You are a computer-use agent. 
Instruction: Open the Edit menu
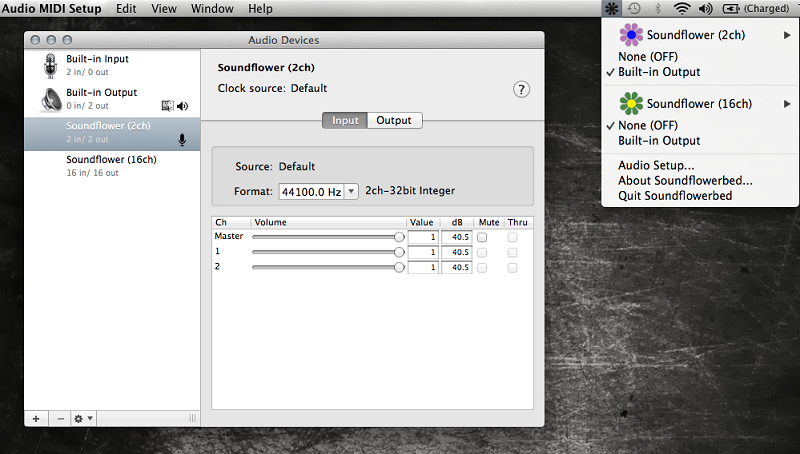pyautogui.click(x=126, y=9)
